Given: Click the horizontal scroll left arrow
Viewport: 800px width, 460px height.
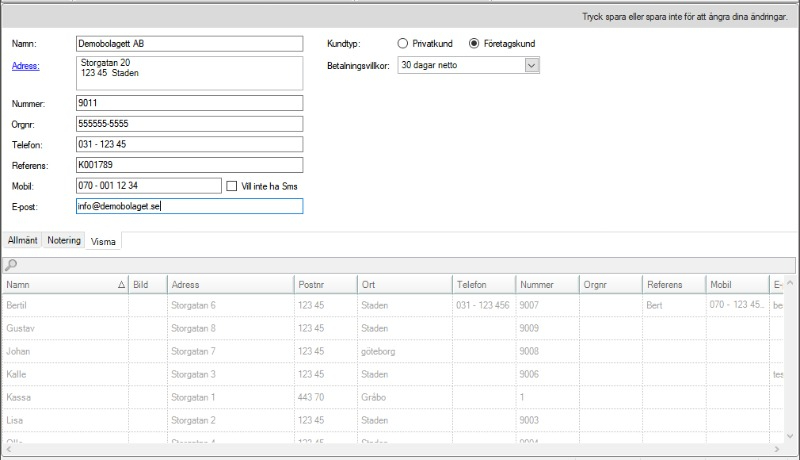Looking at the screenshot, I should point(9,449).
